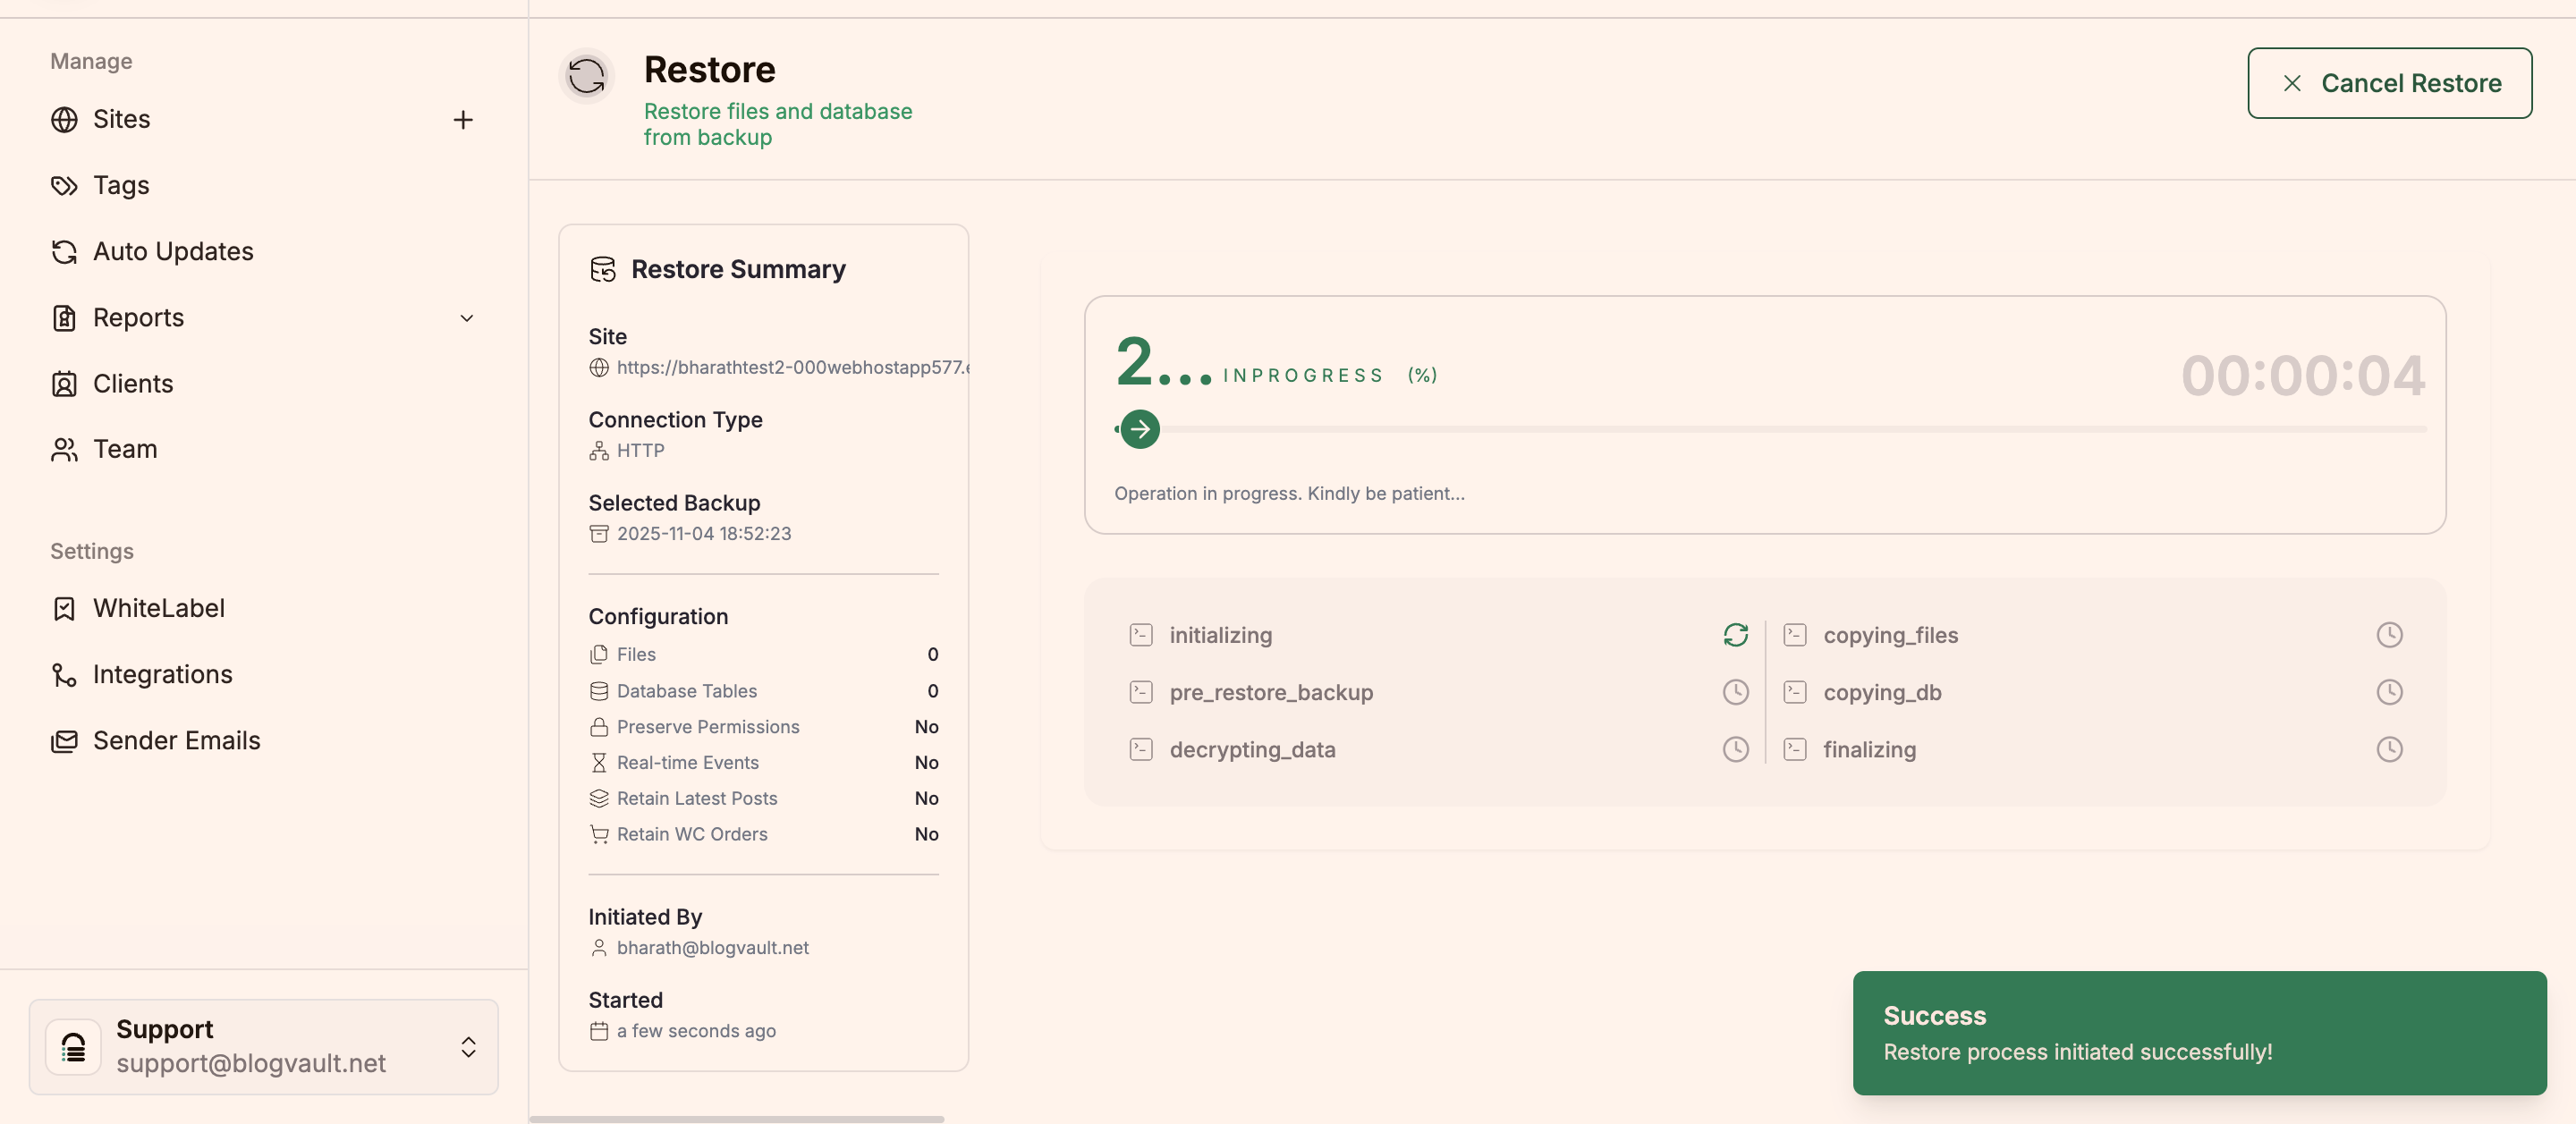The height and width of the screenshot is (1124, 2576).
Task: Expand the Reports section chevron
Action: (x=466, y=318)
